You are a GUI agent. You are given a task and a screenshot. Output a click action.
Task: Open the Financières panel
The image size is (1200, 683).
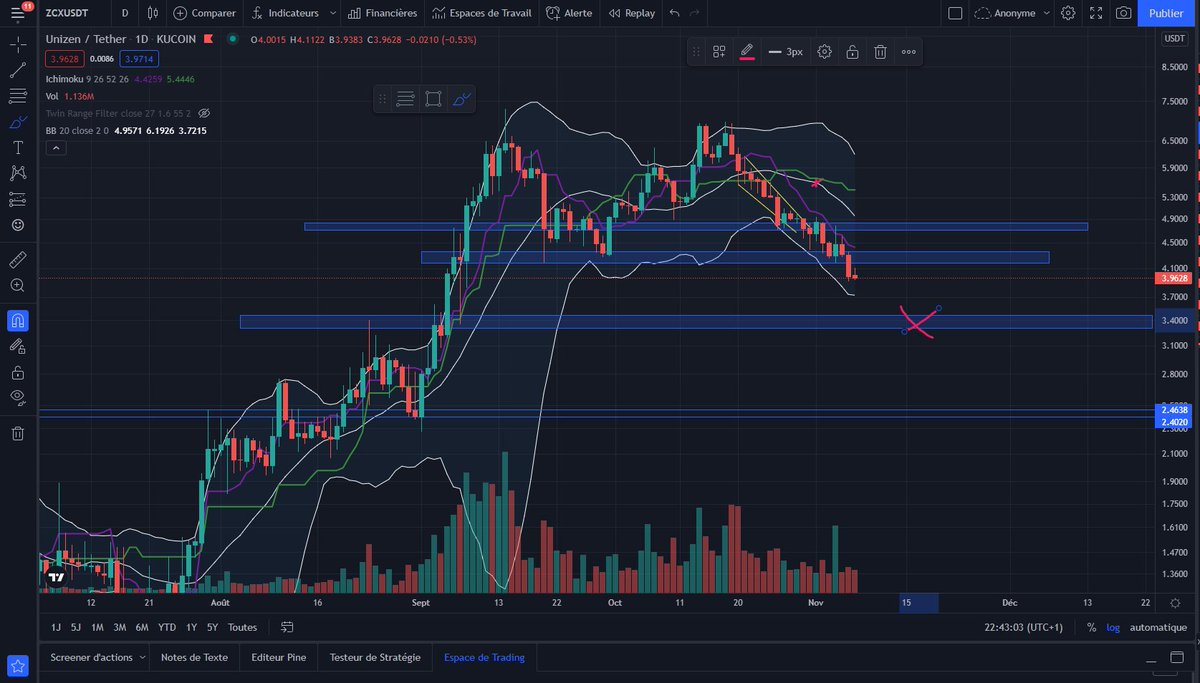click(x=382, y=13)
